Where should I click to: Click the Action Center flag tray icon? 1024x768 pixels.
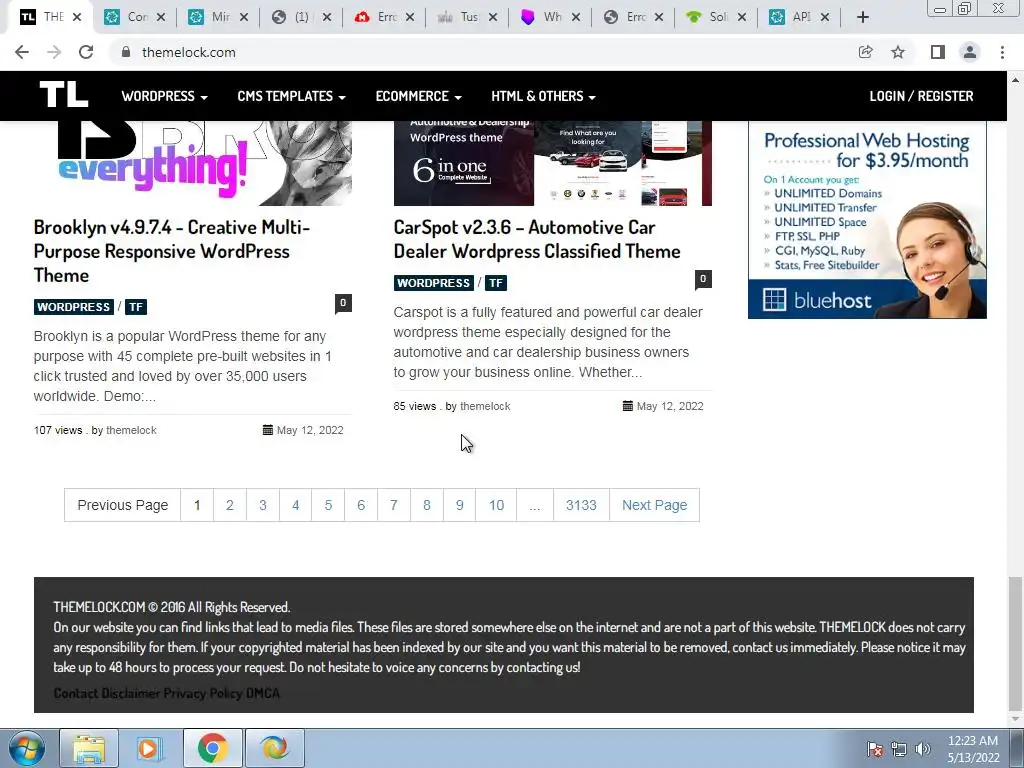click(x=875, y=749)
